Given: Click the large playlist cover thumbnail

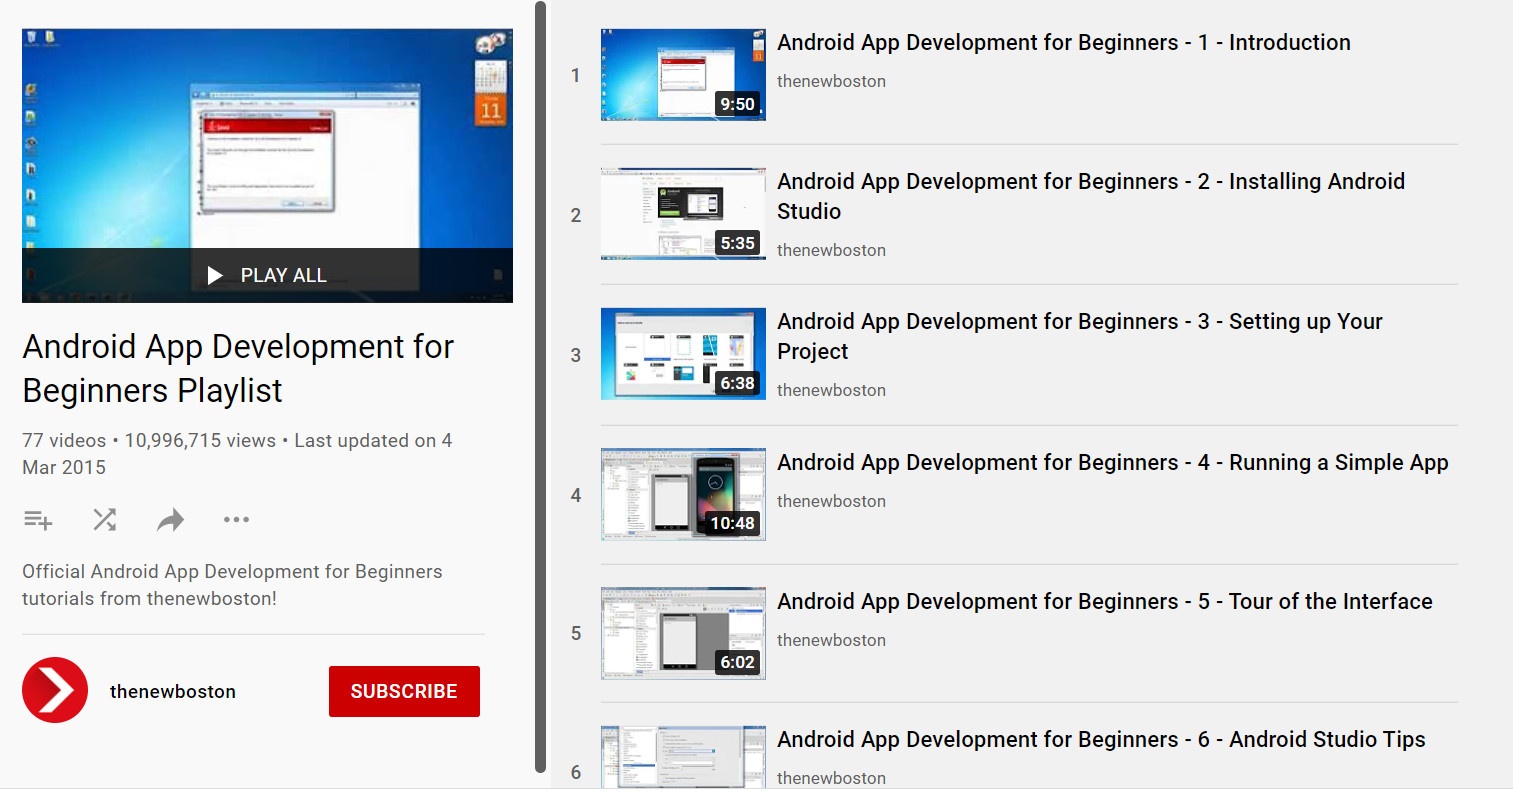Looking at the screenshot, I should click(x=267, y=166).
